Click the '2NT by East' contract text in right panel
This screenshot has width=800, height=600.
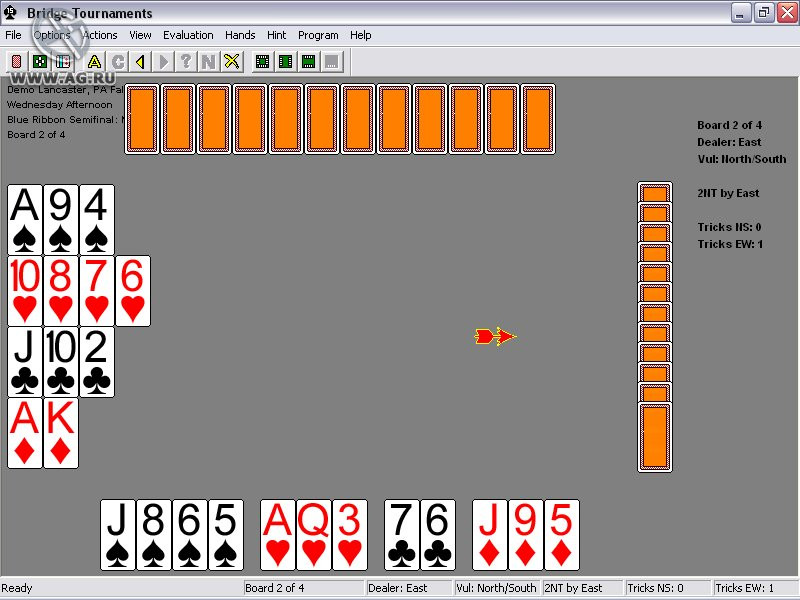728,193
